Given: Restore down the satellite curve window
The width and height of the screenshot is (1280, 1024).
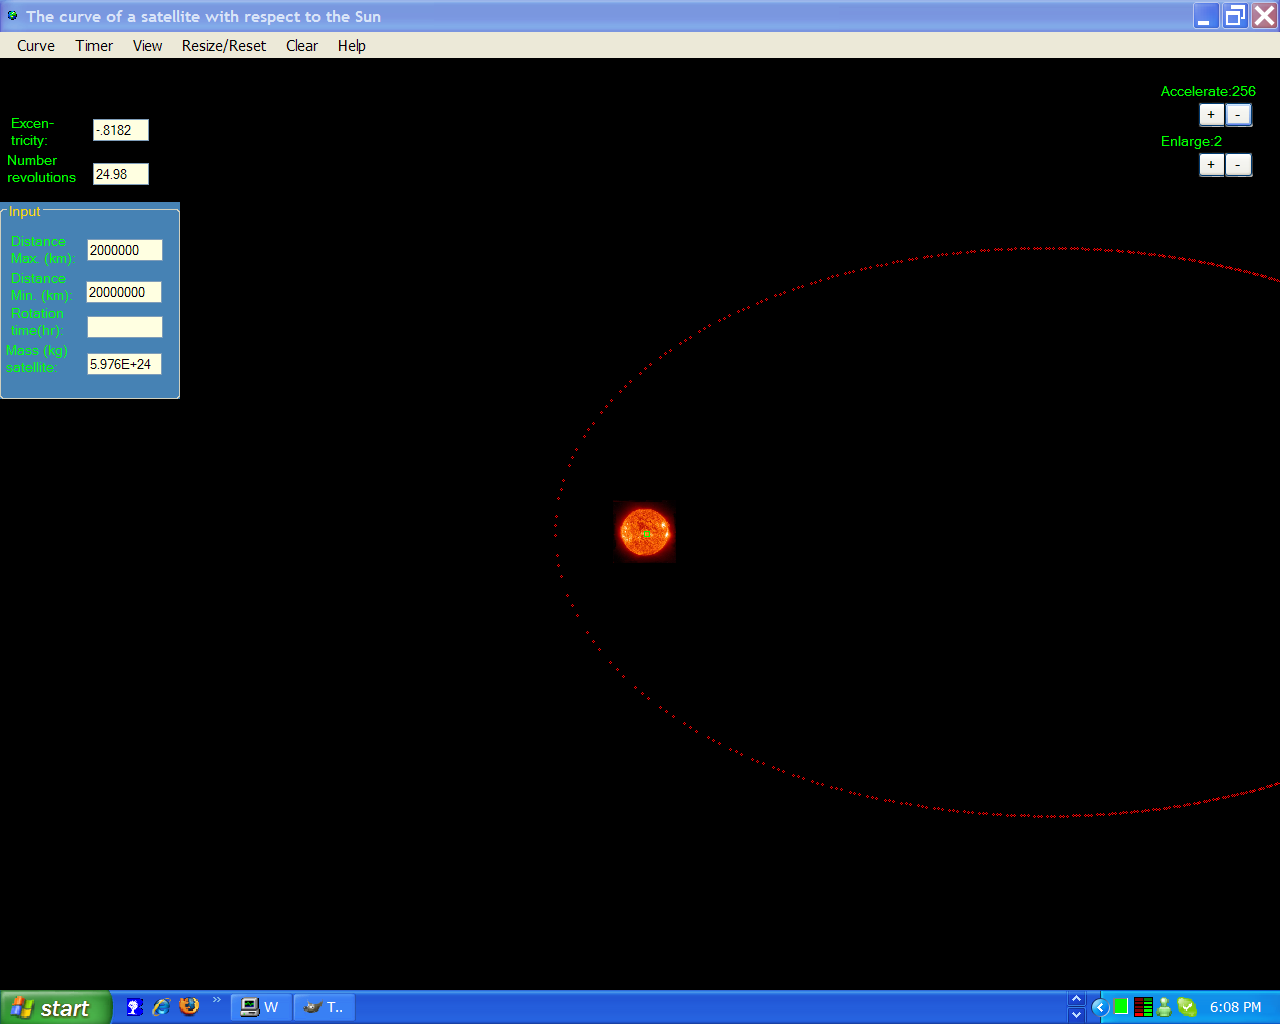Looking at the screenshot, I should pos(1236,16).
